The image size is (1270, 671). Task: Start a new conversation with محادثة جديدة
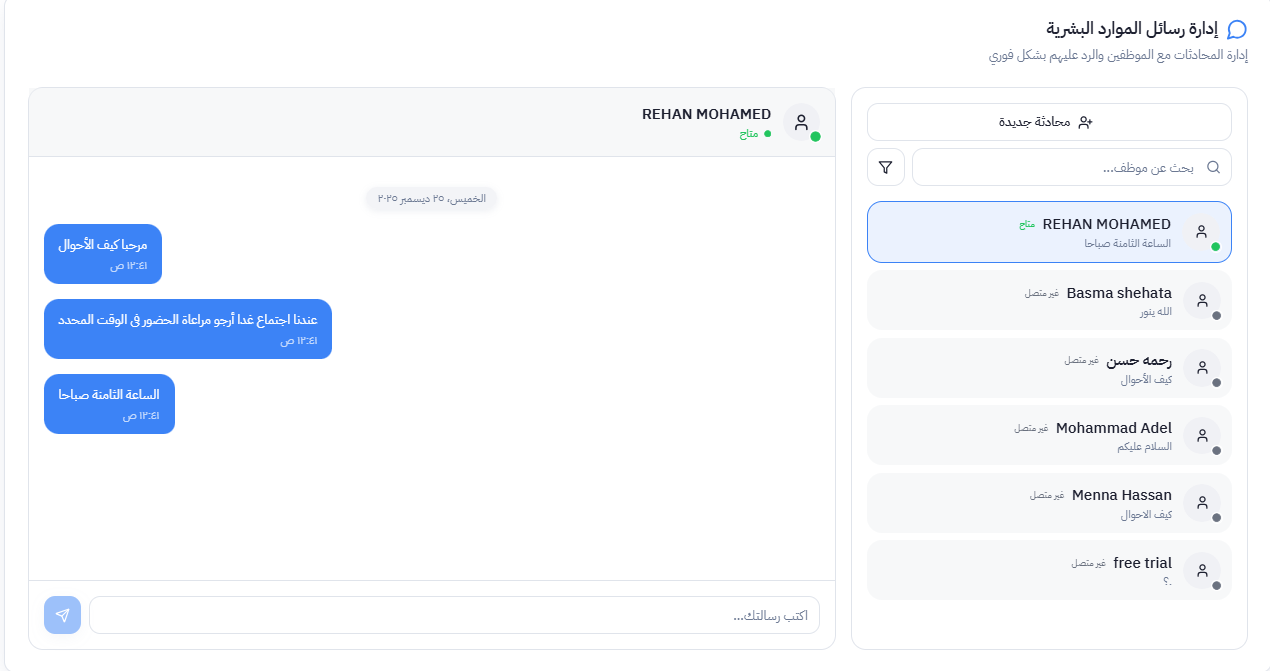pos(1049,122)
